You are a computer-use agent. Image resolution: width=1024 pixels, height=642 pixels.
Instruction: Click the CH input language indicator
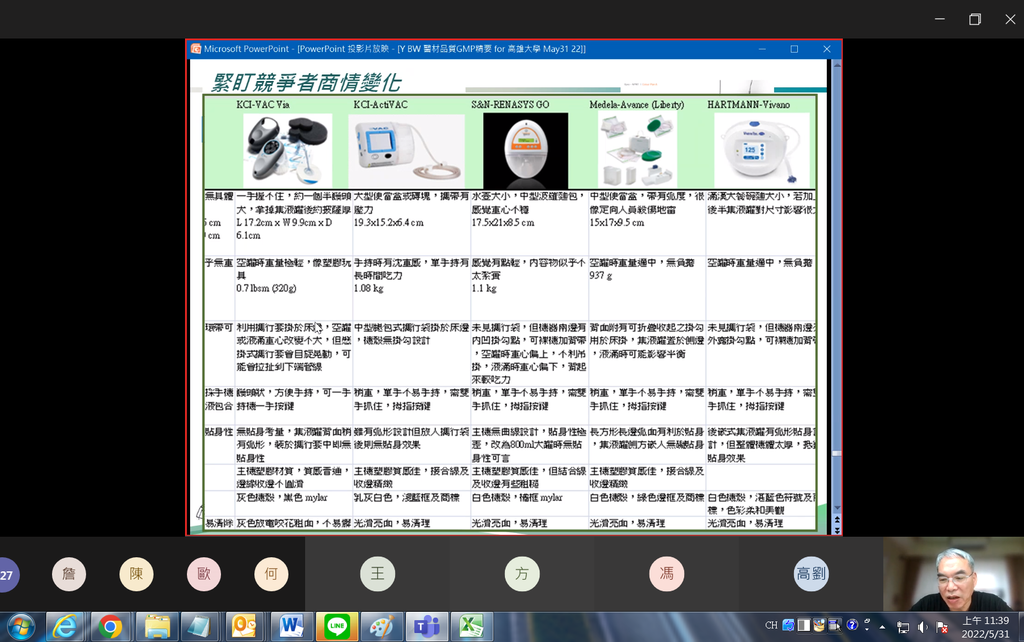tap(771, 626)
